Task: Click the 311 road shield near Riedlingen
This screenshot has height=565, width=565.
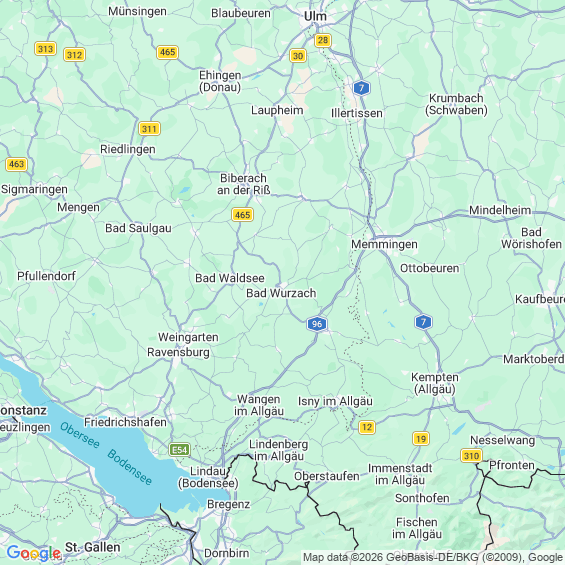Action: point(150,129)
